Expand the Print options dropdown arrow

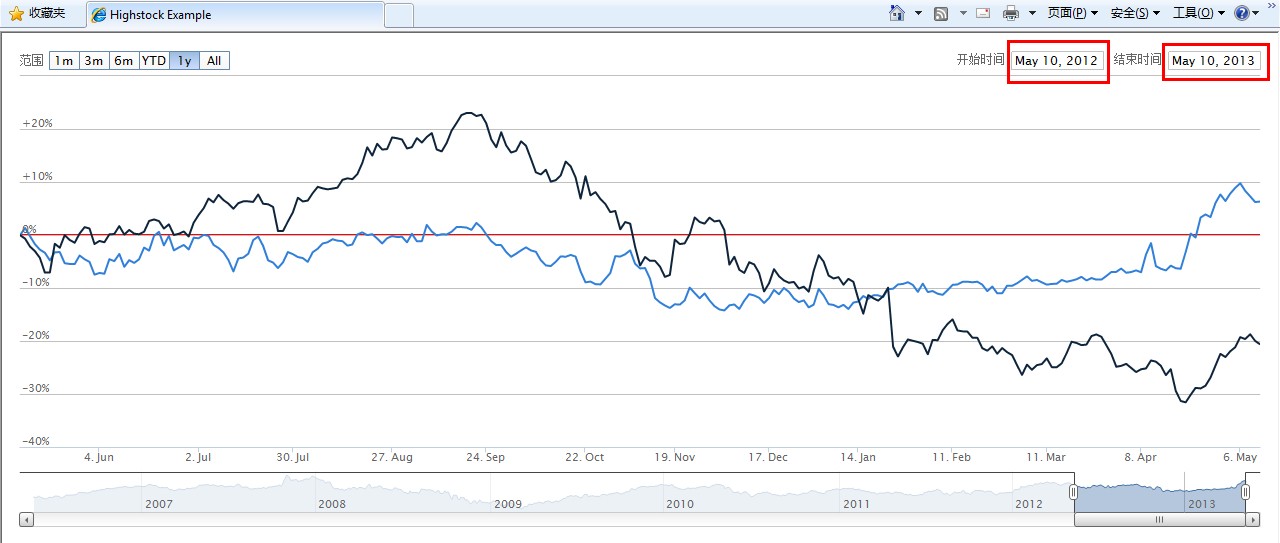[x=1031, y=13]
